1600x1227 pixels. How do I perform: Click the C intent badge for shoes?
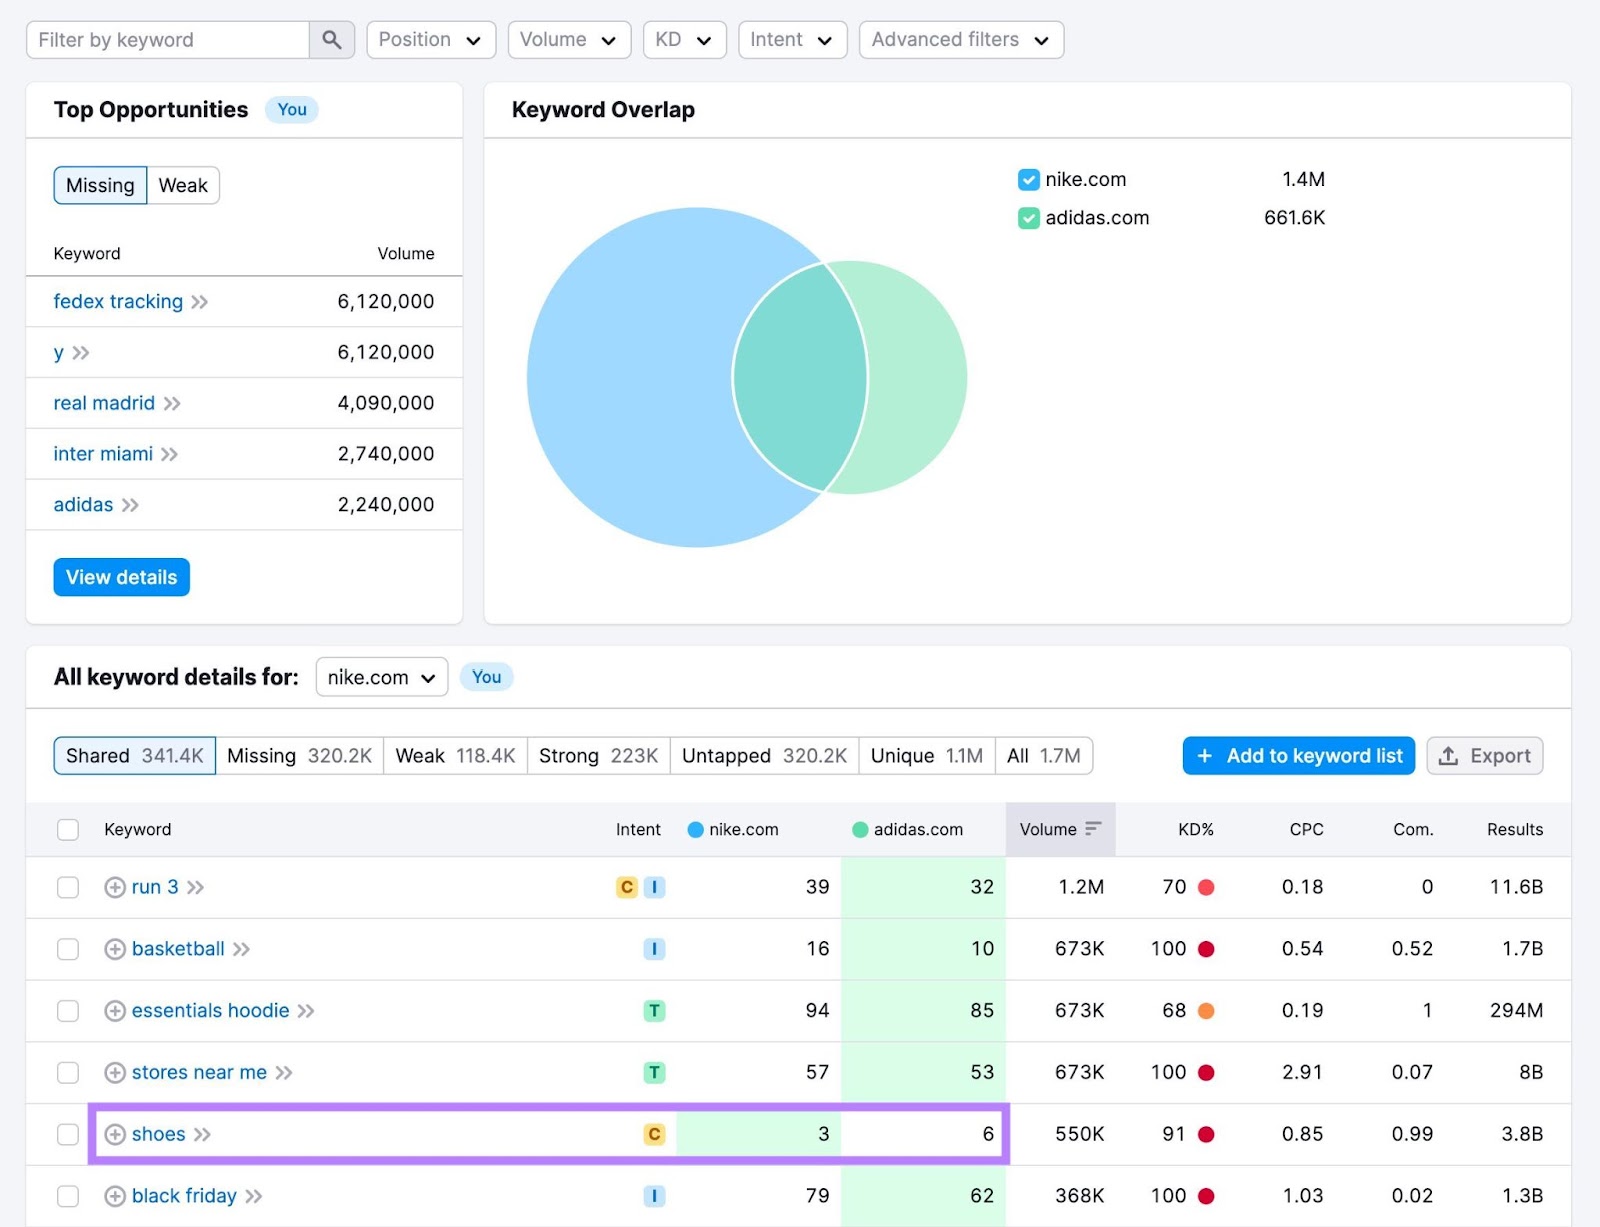click(x=654, y=1134)
